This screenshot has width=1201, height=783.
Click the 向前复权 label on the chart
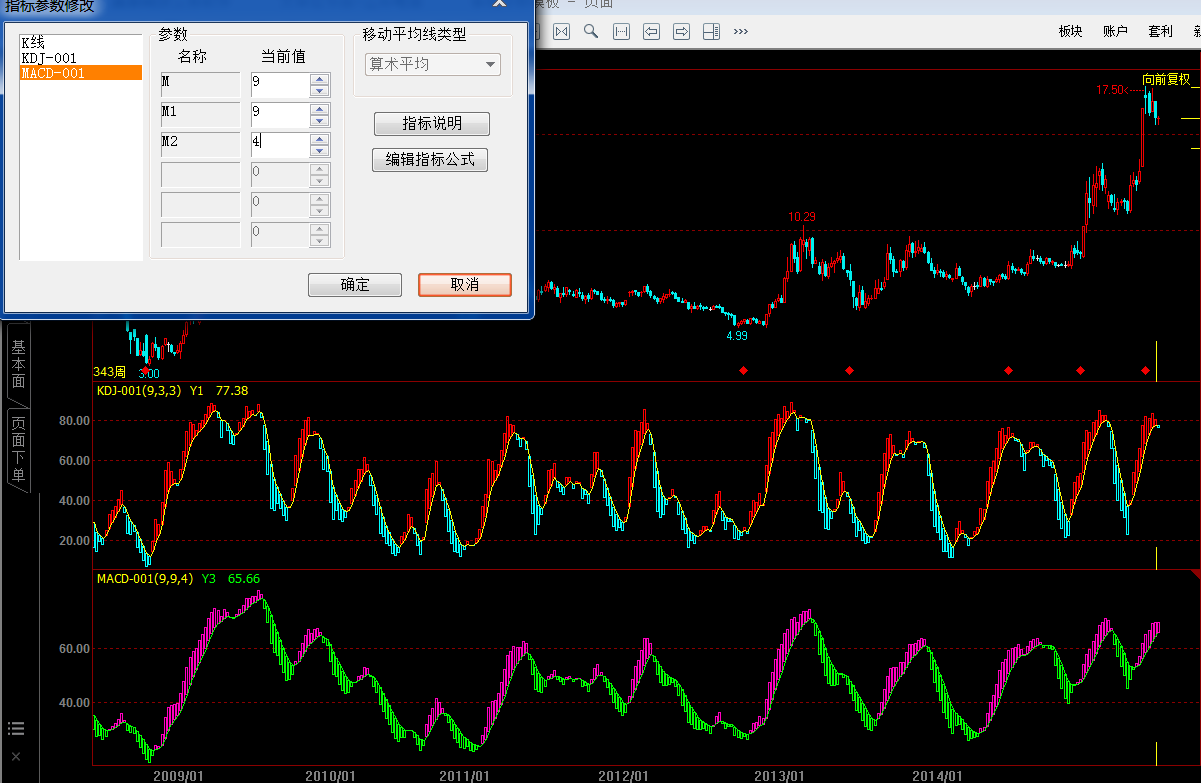tap(1167, 79)
